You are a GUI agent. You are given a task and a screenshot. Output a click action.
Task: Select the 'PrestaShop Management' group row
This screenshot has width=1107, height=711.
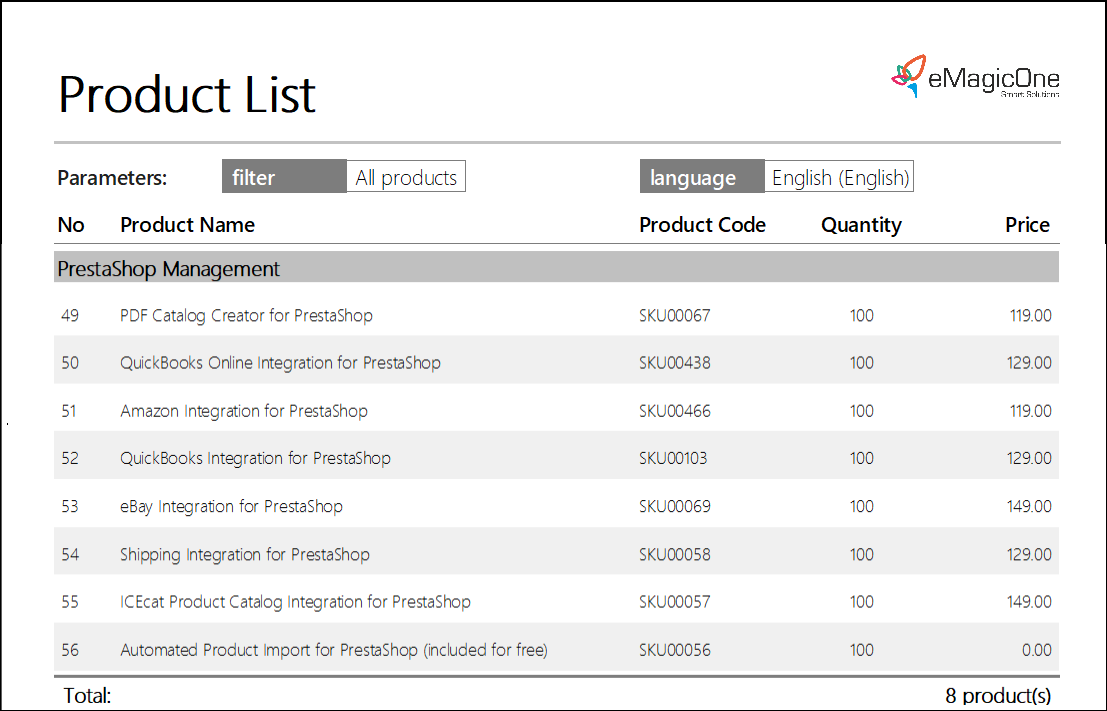556,268
